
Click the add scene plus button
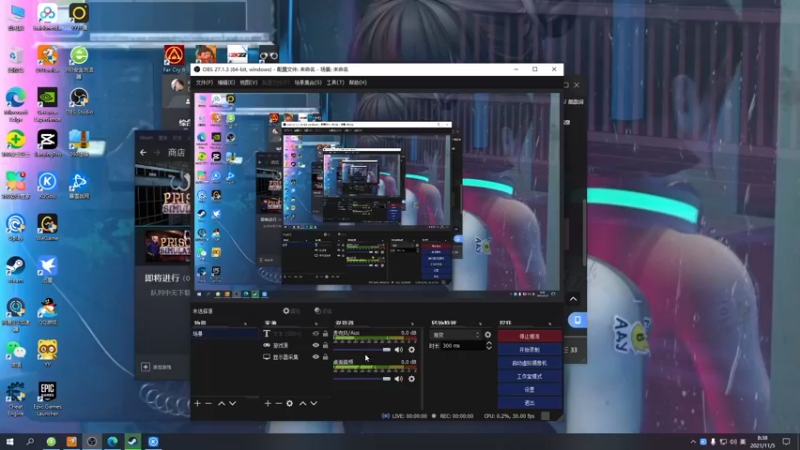coord(197,404)
